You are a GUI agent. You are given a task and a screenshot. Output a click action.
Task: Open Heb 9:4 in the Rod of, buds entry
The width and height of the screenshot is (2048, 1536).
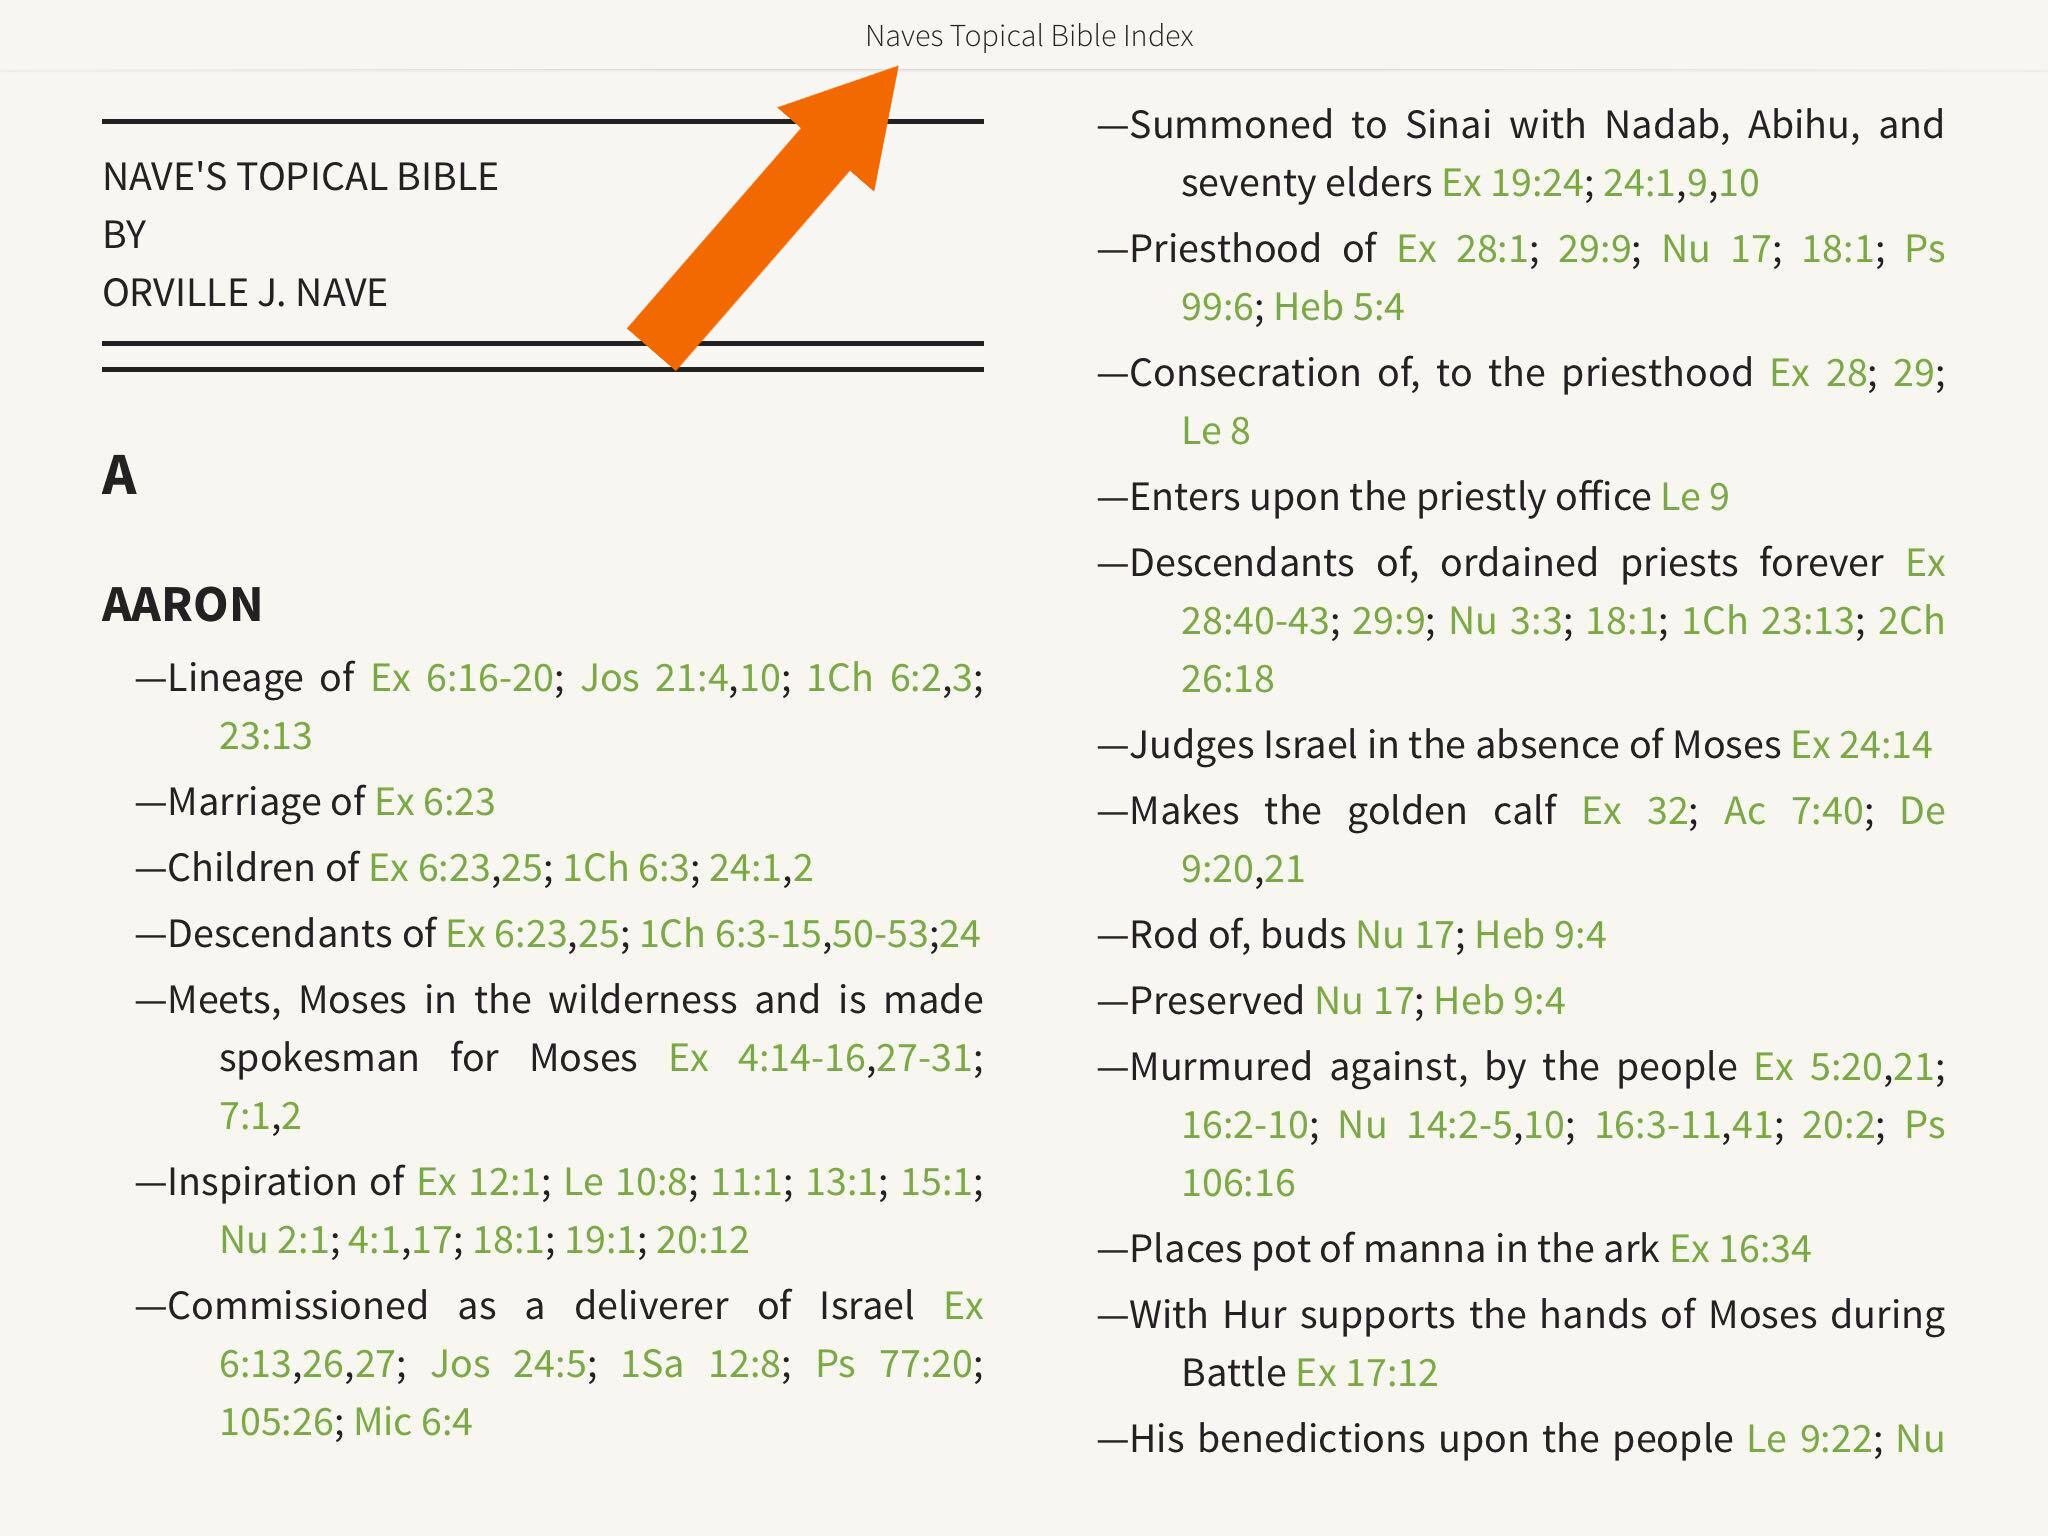coord(1541,936)
